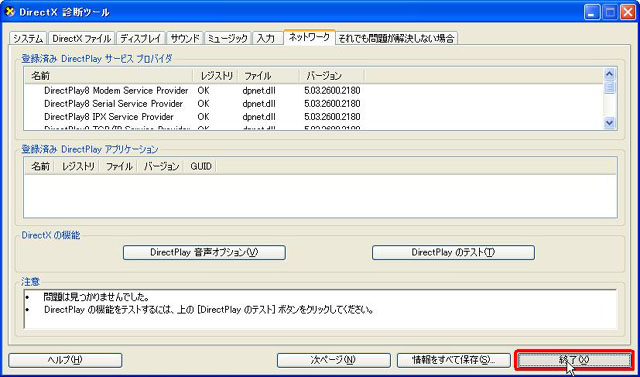Minimize the DirectX 診断ツール window
Image resolution: width=640 pixels, height=377 pixels.
[x=592, y=12]
